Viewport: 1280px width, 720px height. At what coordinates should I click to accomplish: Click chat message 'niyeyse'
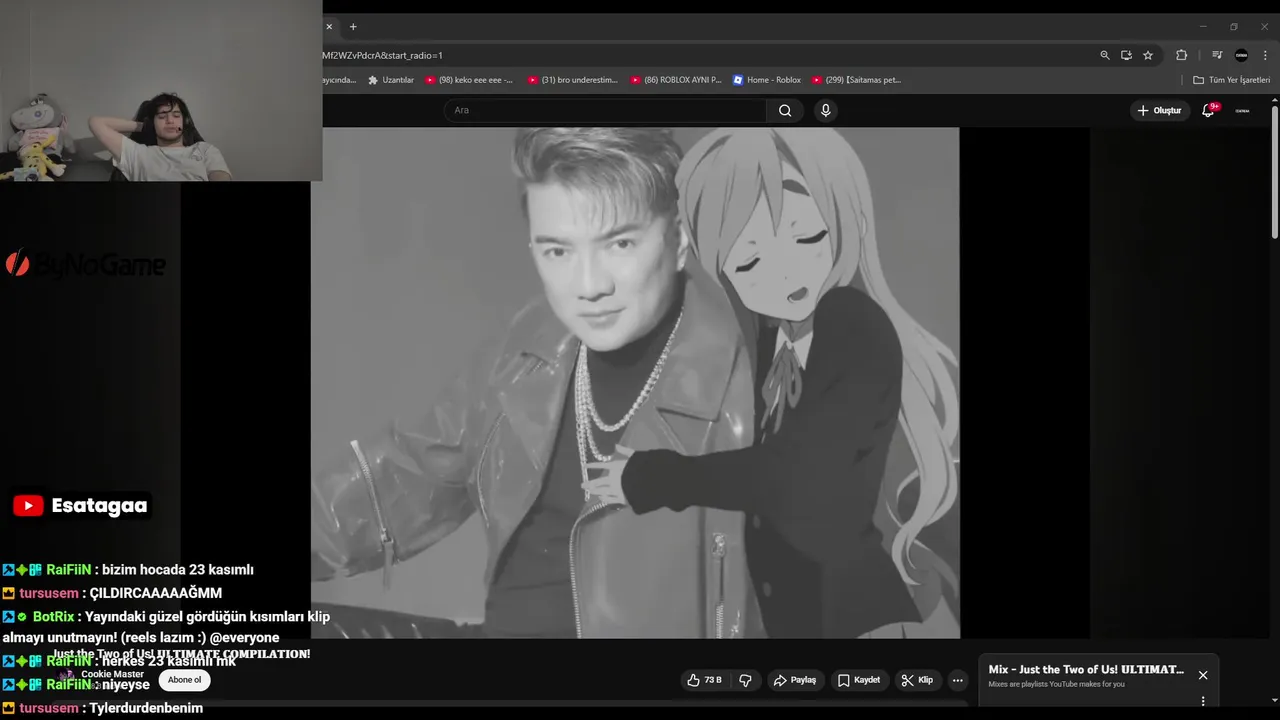click(126, 685)
